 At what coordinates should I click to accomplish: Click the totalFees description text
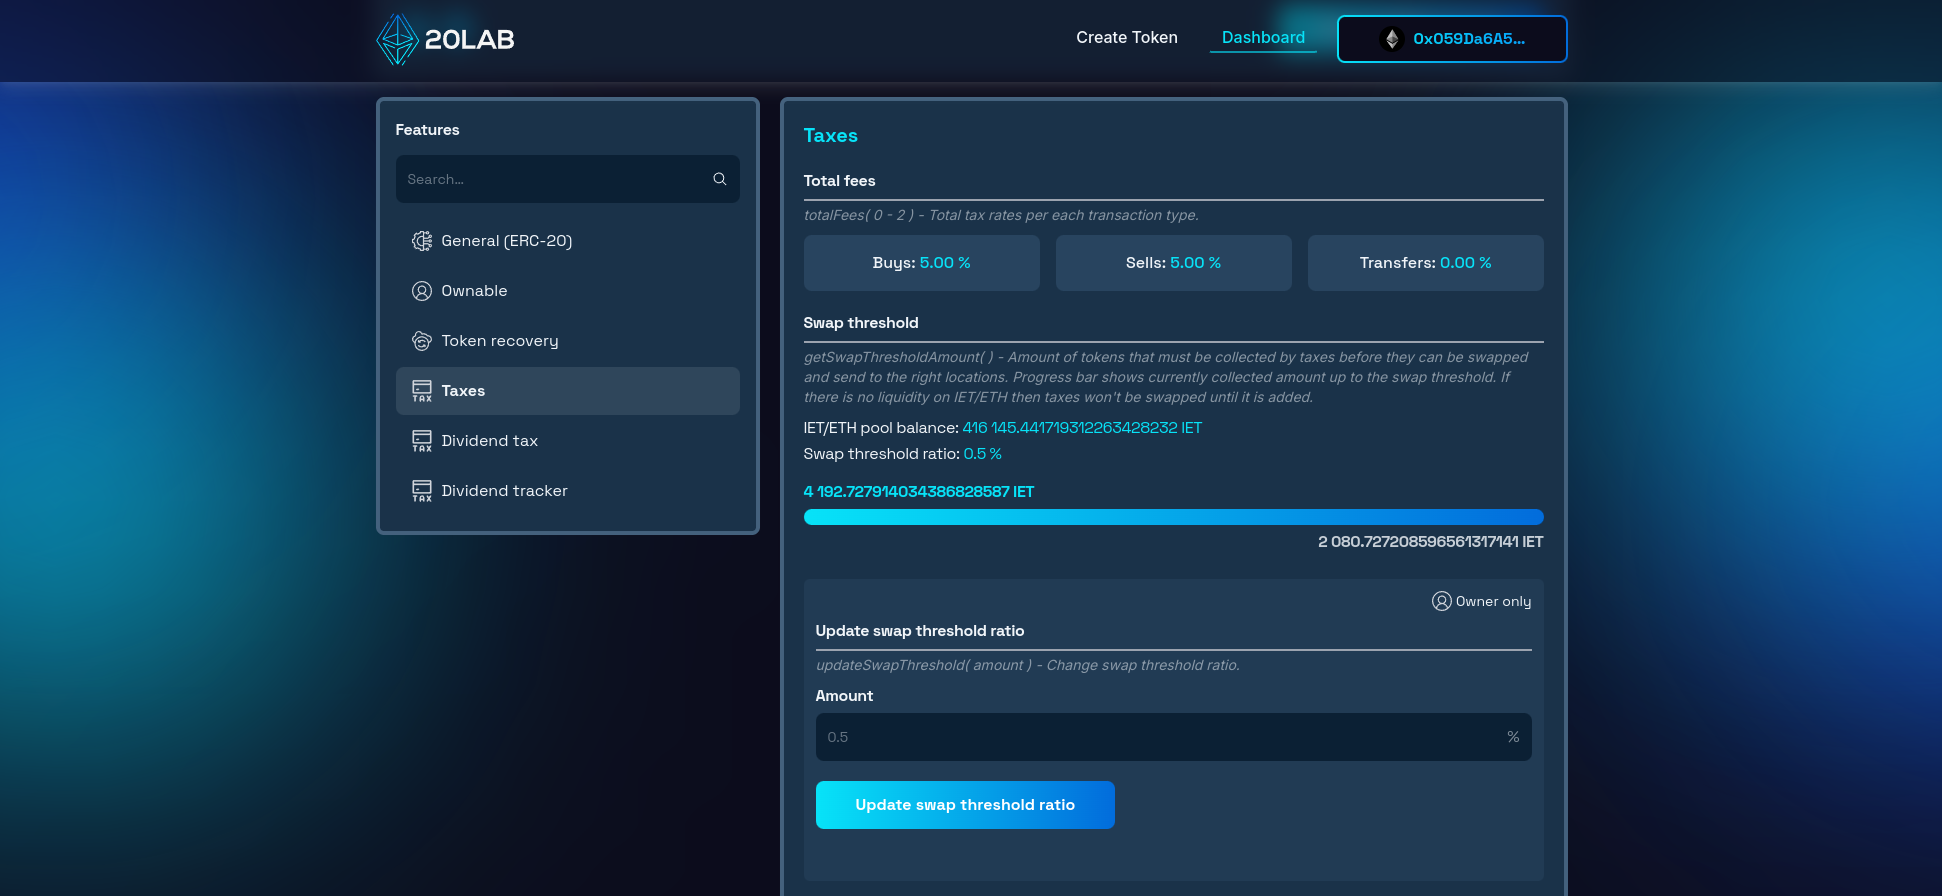(x=1001, y=215)
